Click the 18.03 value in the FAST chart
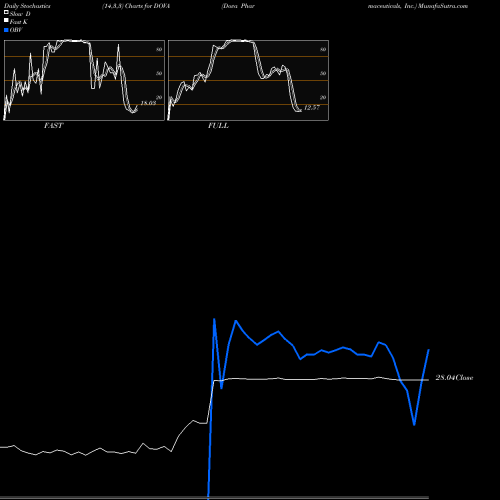 pyautogui.click(x=148, y=103)
